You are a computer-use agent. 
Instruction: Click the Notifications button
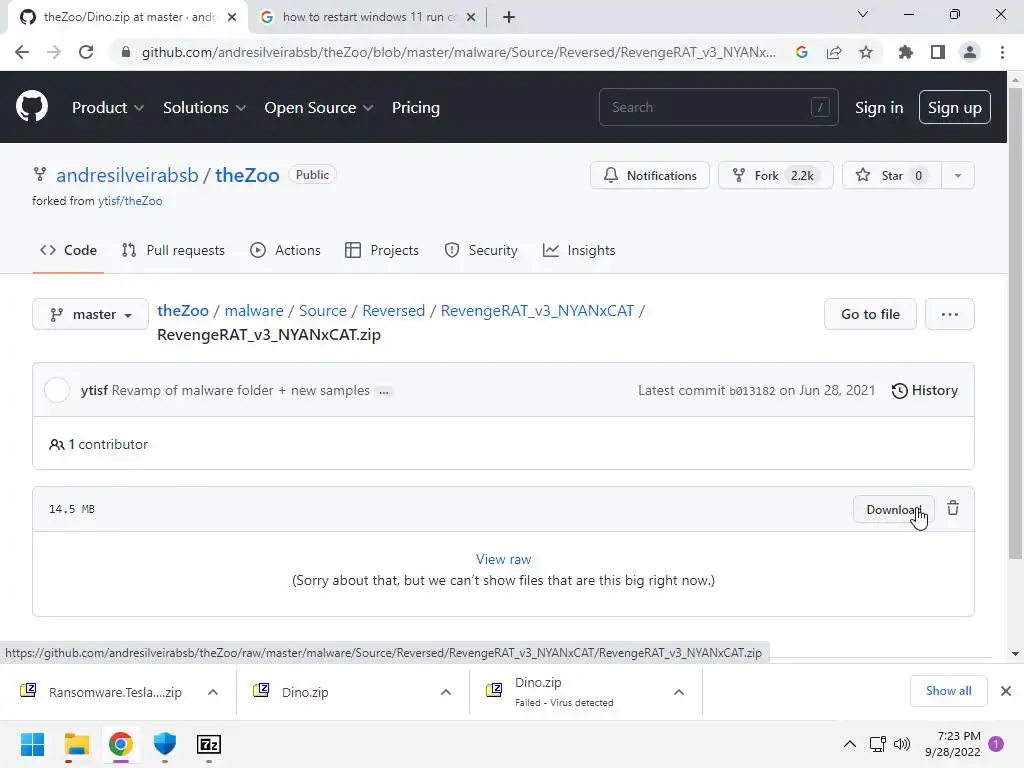650,176
